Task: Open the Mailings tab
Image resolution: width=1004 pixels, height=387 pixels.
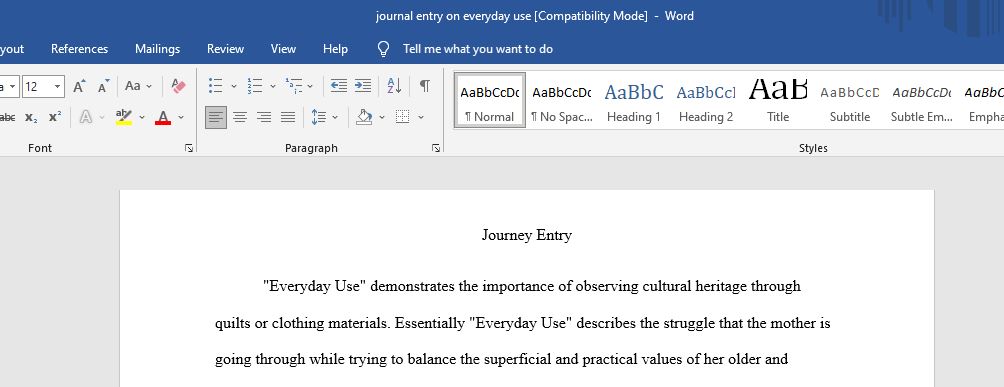Action: (158, 49)
